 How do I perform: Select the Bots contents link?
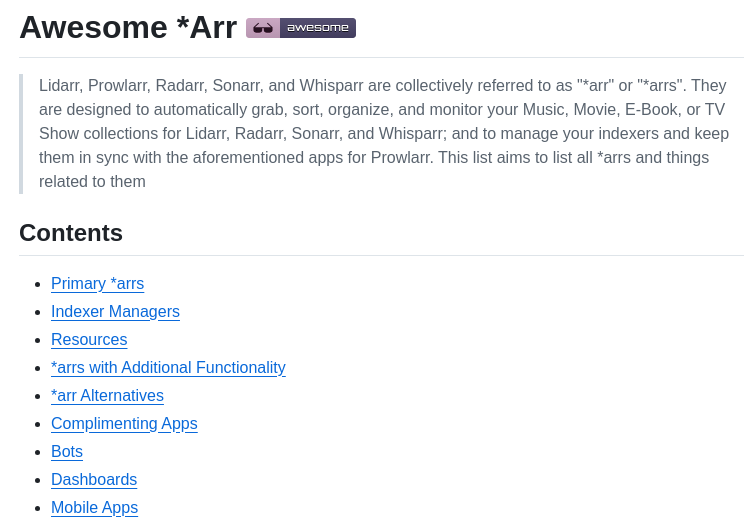(67, 452)
